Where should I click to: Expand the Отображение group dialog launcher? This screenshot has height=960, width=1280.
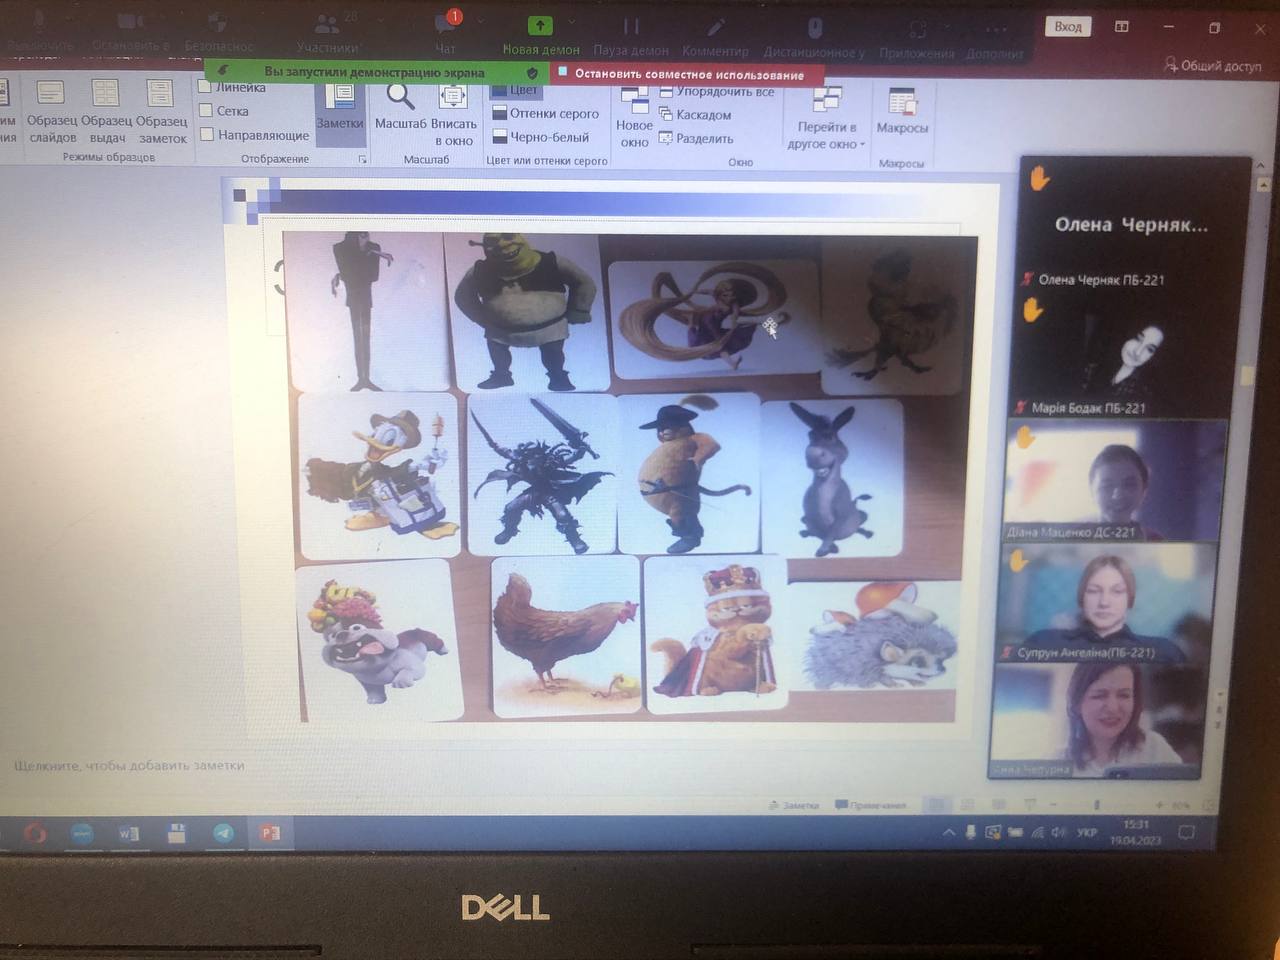click(x=362, y=159)
